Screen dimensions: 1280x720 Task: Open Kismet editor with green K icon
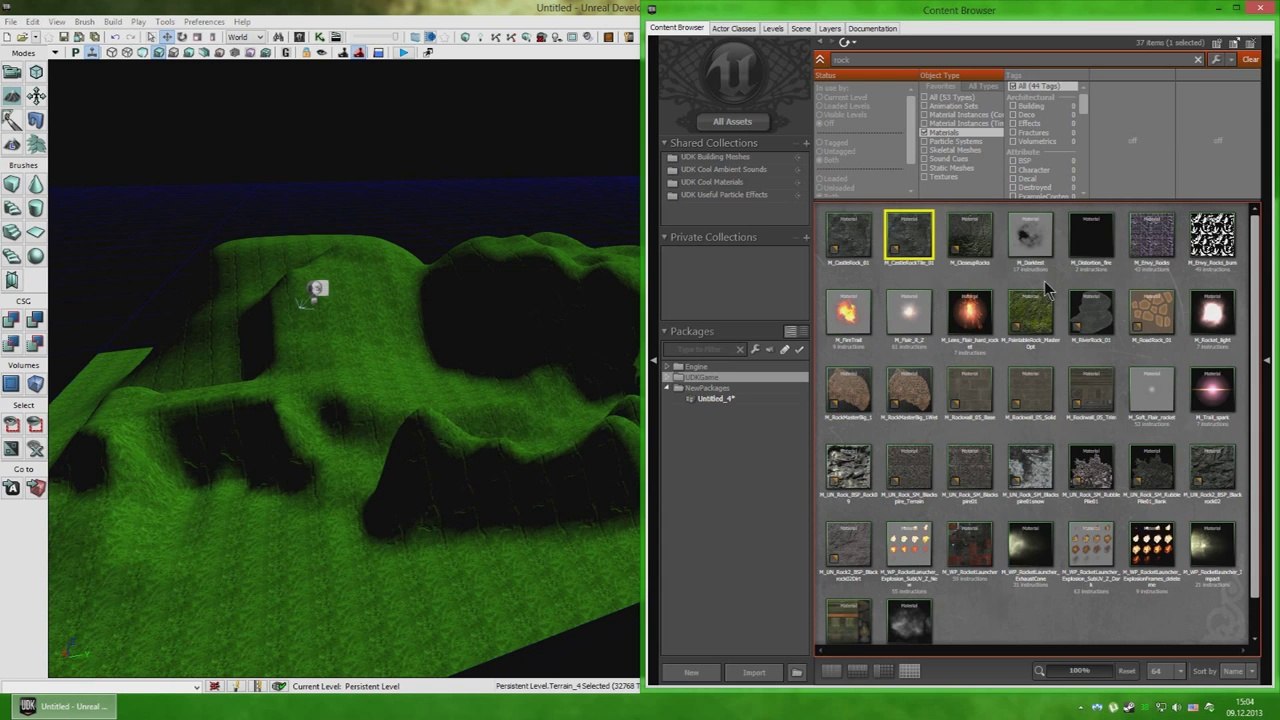319,37
